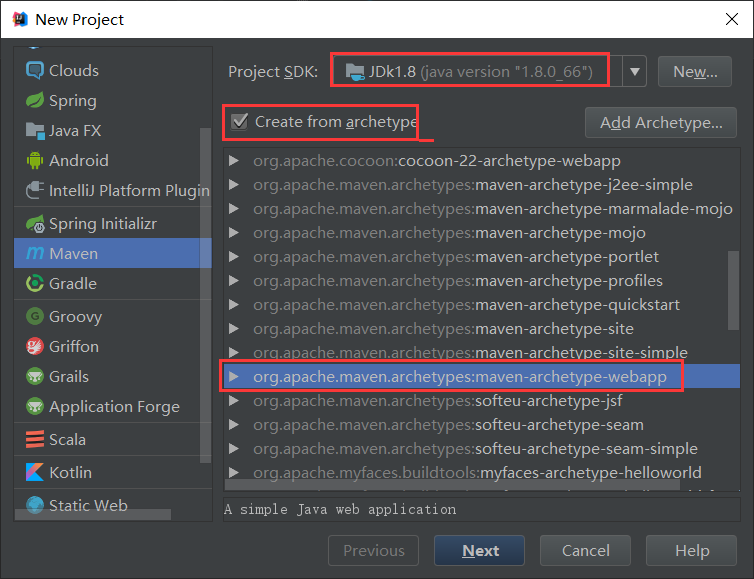Click the Maven 'm' icon

tap(35, 253)
